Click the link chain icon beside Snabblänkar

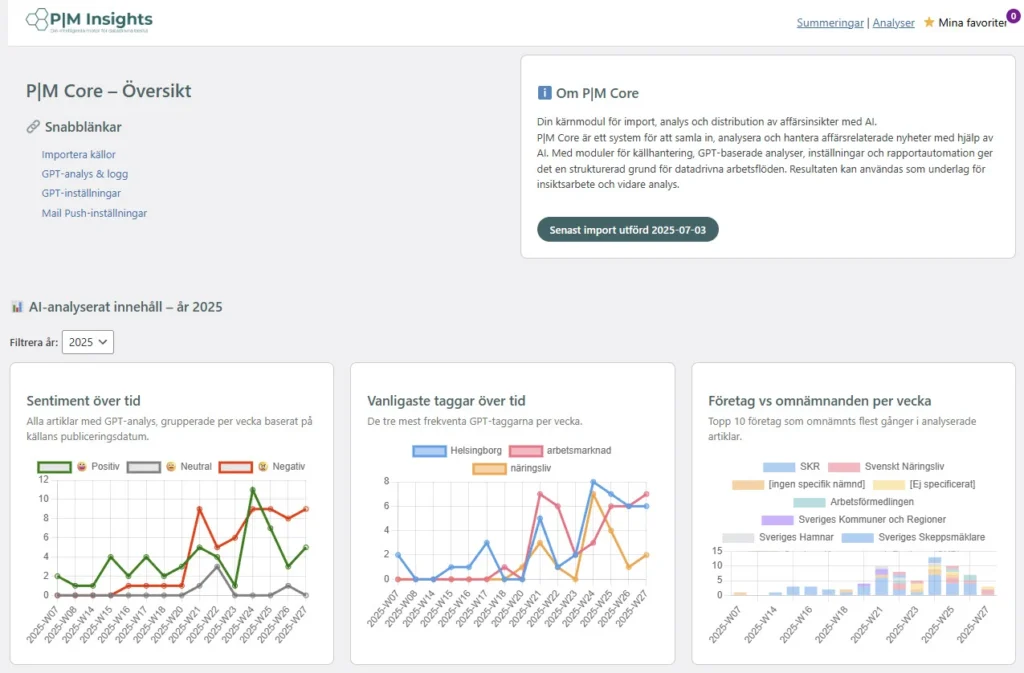tap(33, 127)
